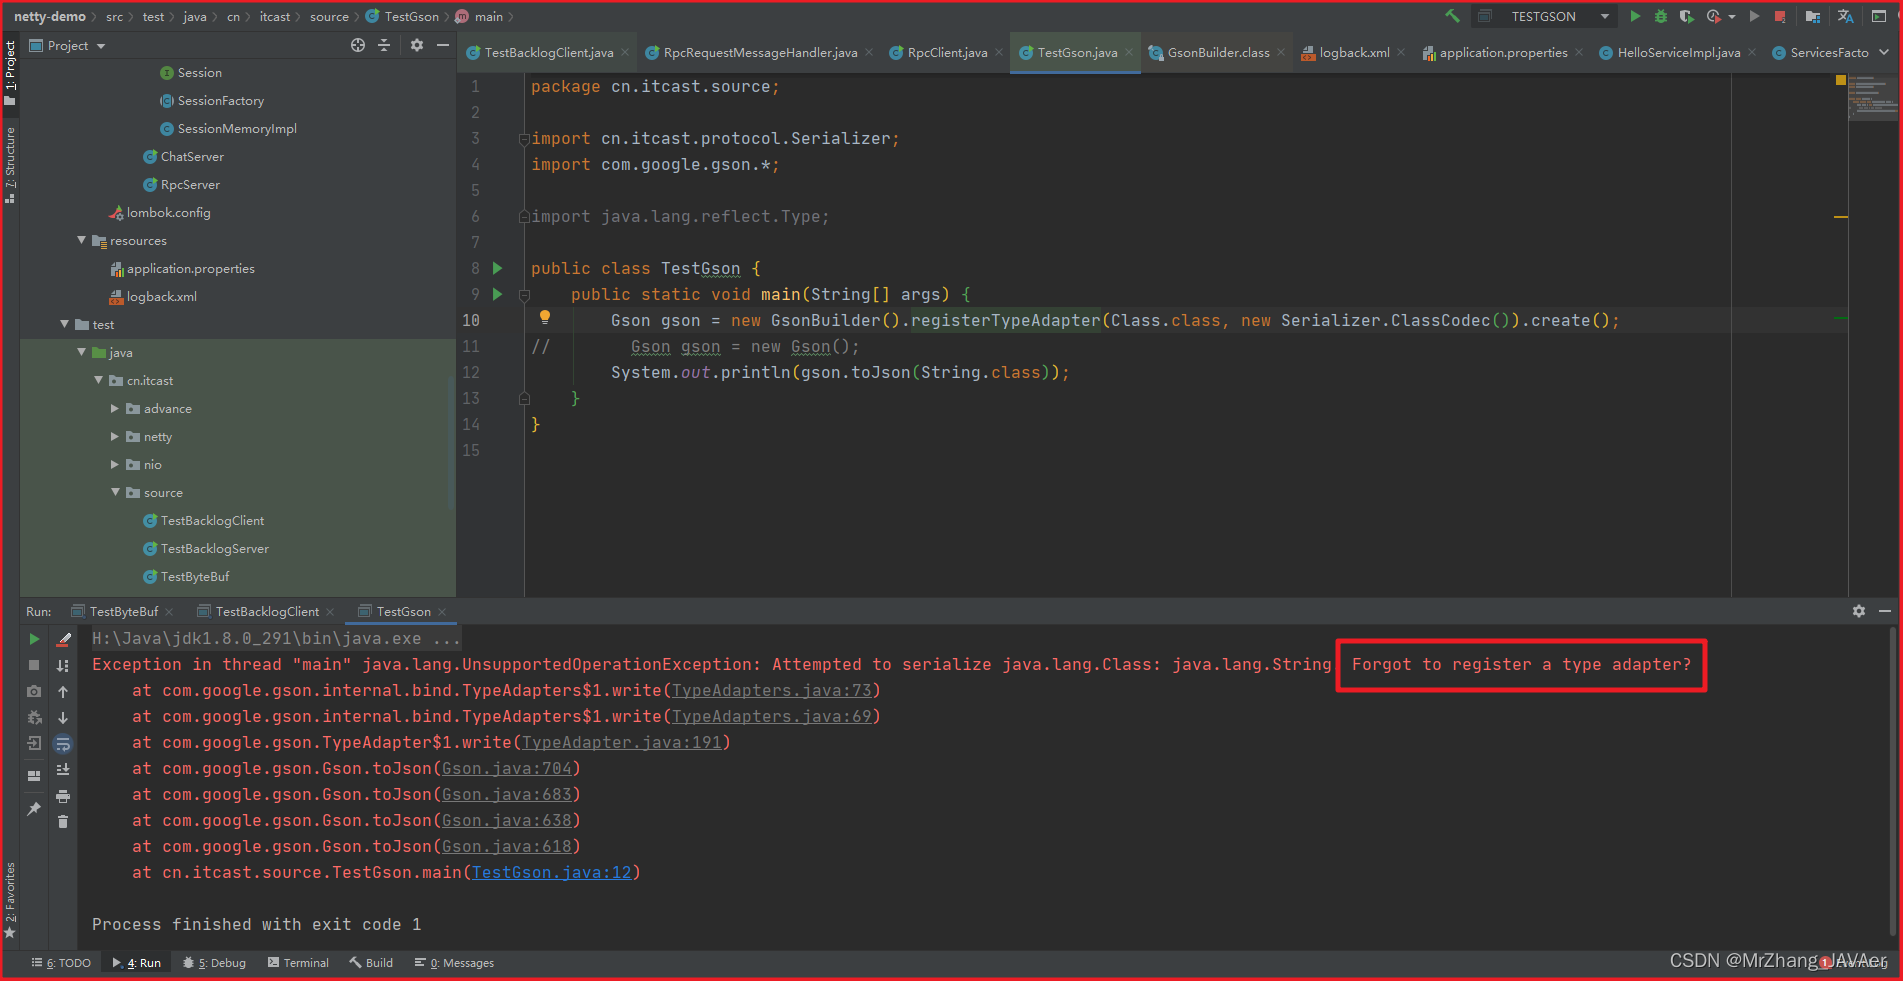
Task: Open the Debug tool window
Action: point(215,963)
